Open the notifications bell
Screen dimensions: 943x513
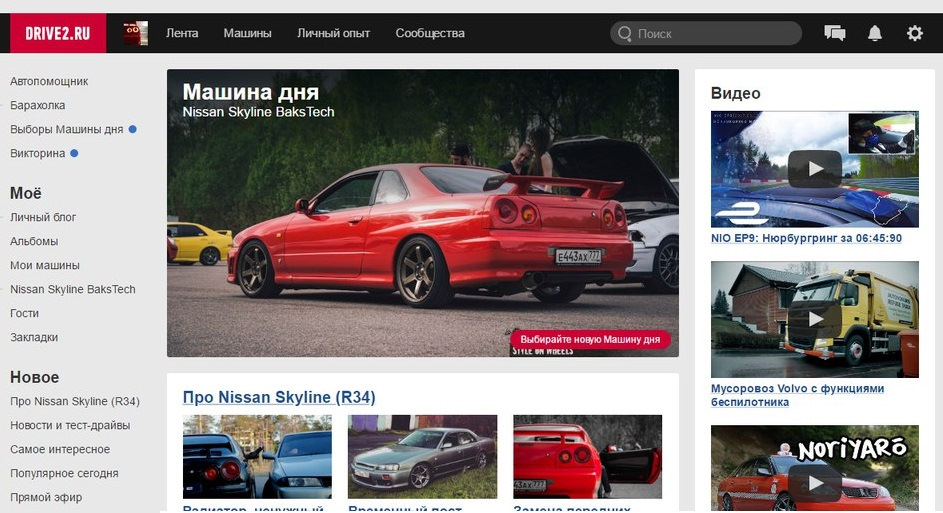874,33
